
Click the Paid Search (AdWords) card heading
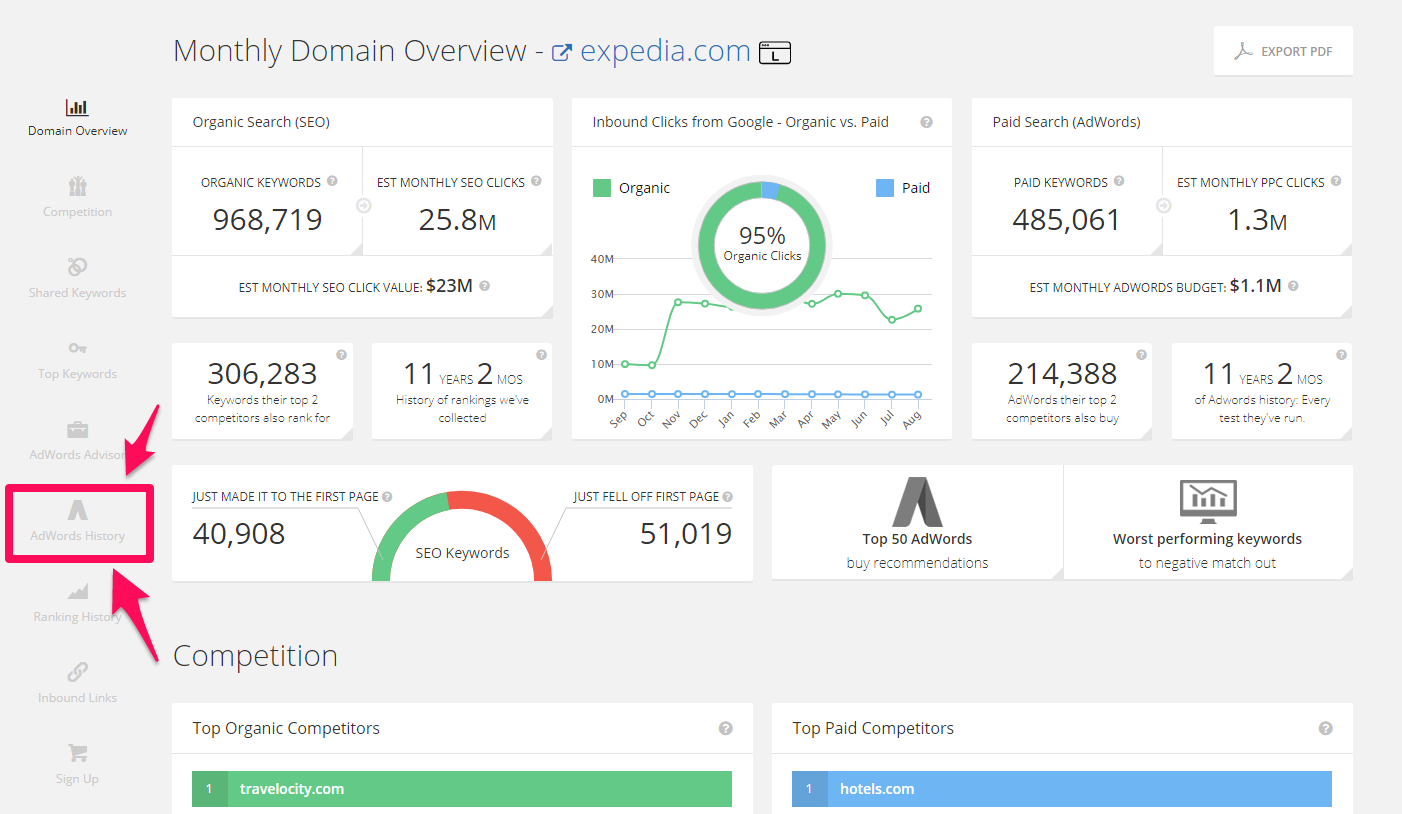[1066, 122]
